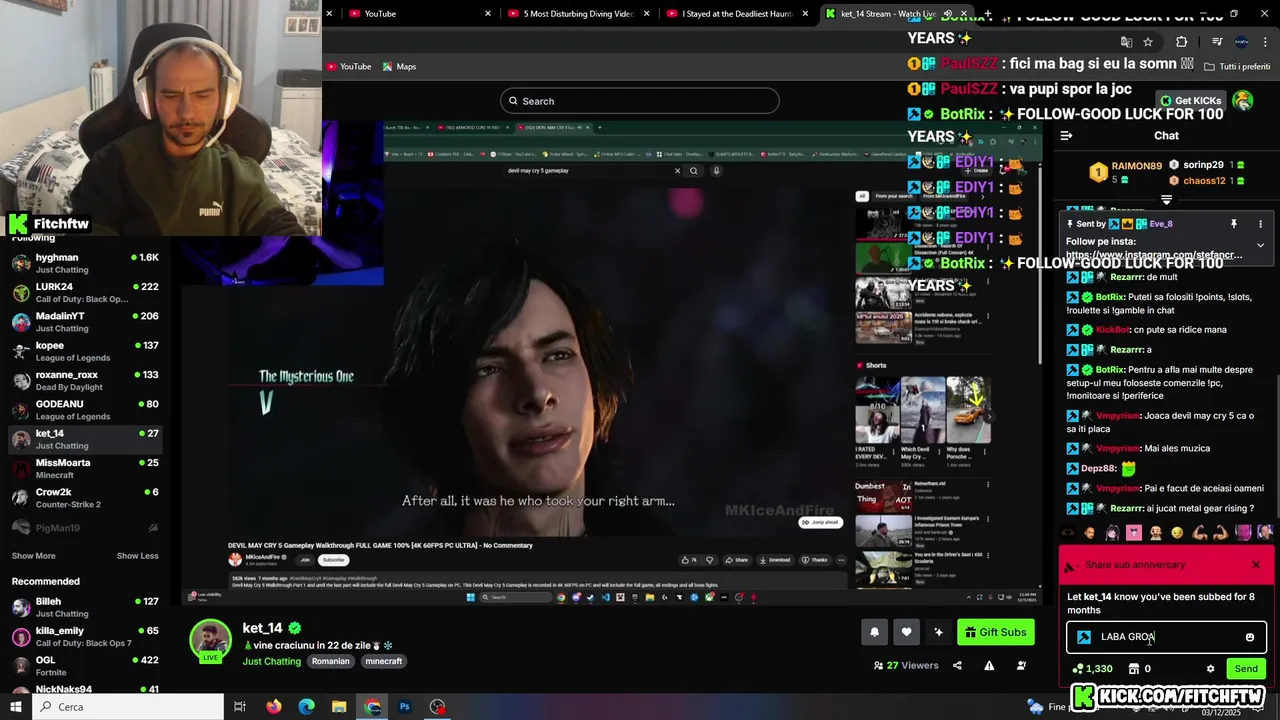Viewport: 1280px width, 720px height.
Task: Open GODEANU channel in sidebar
Action: tap(85, 409)
